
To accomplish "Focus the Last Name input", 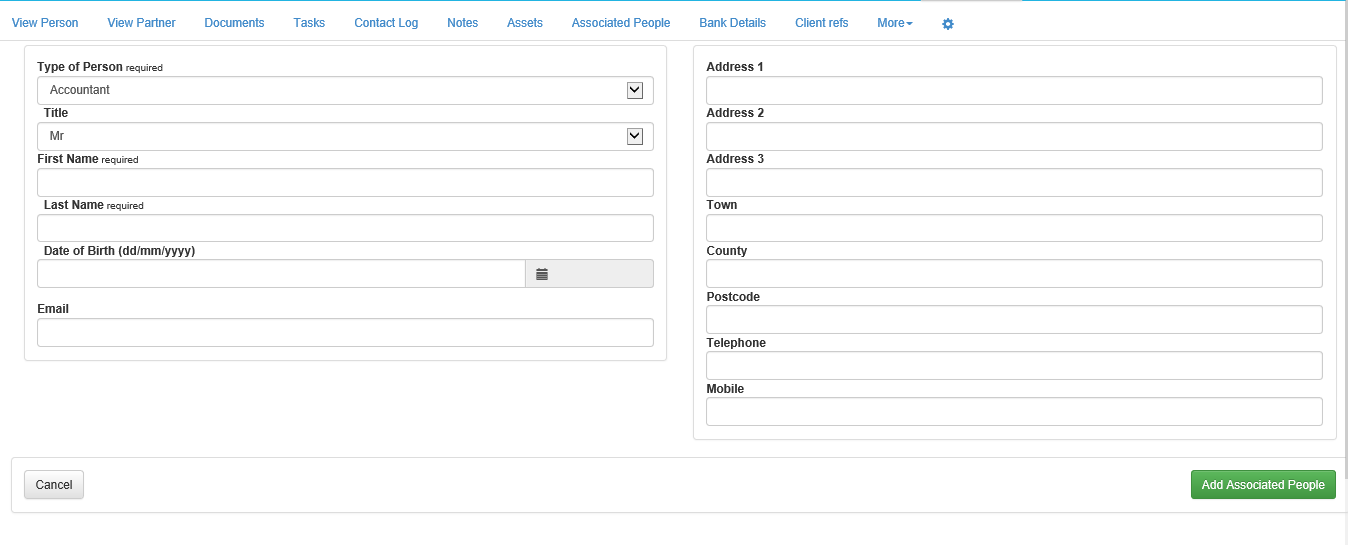I will click(345, 229).
